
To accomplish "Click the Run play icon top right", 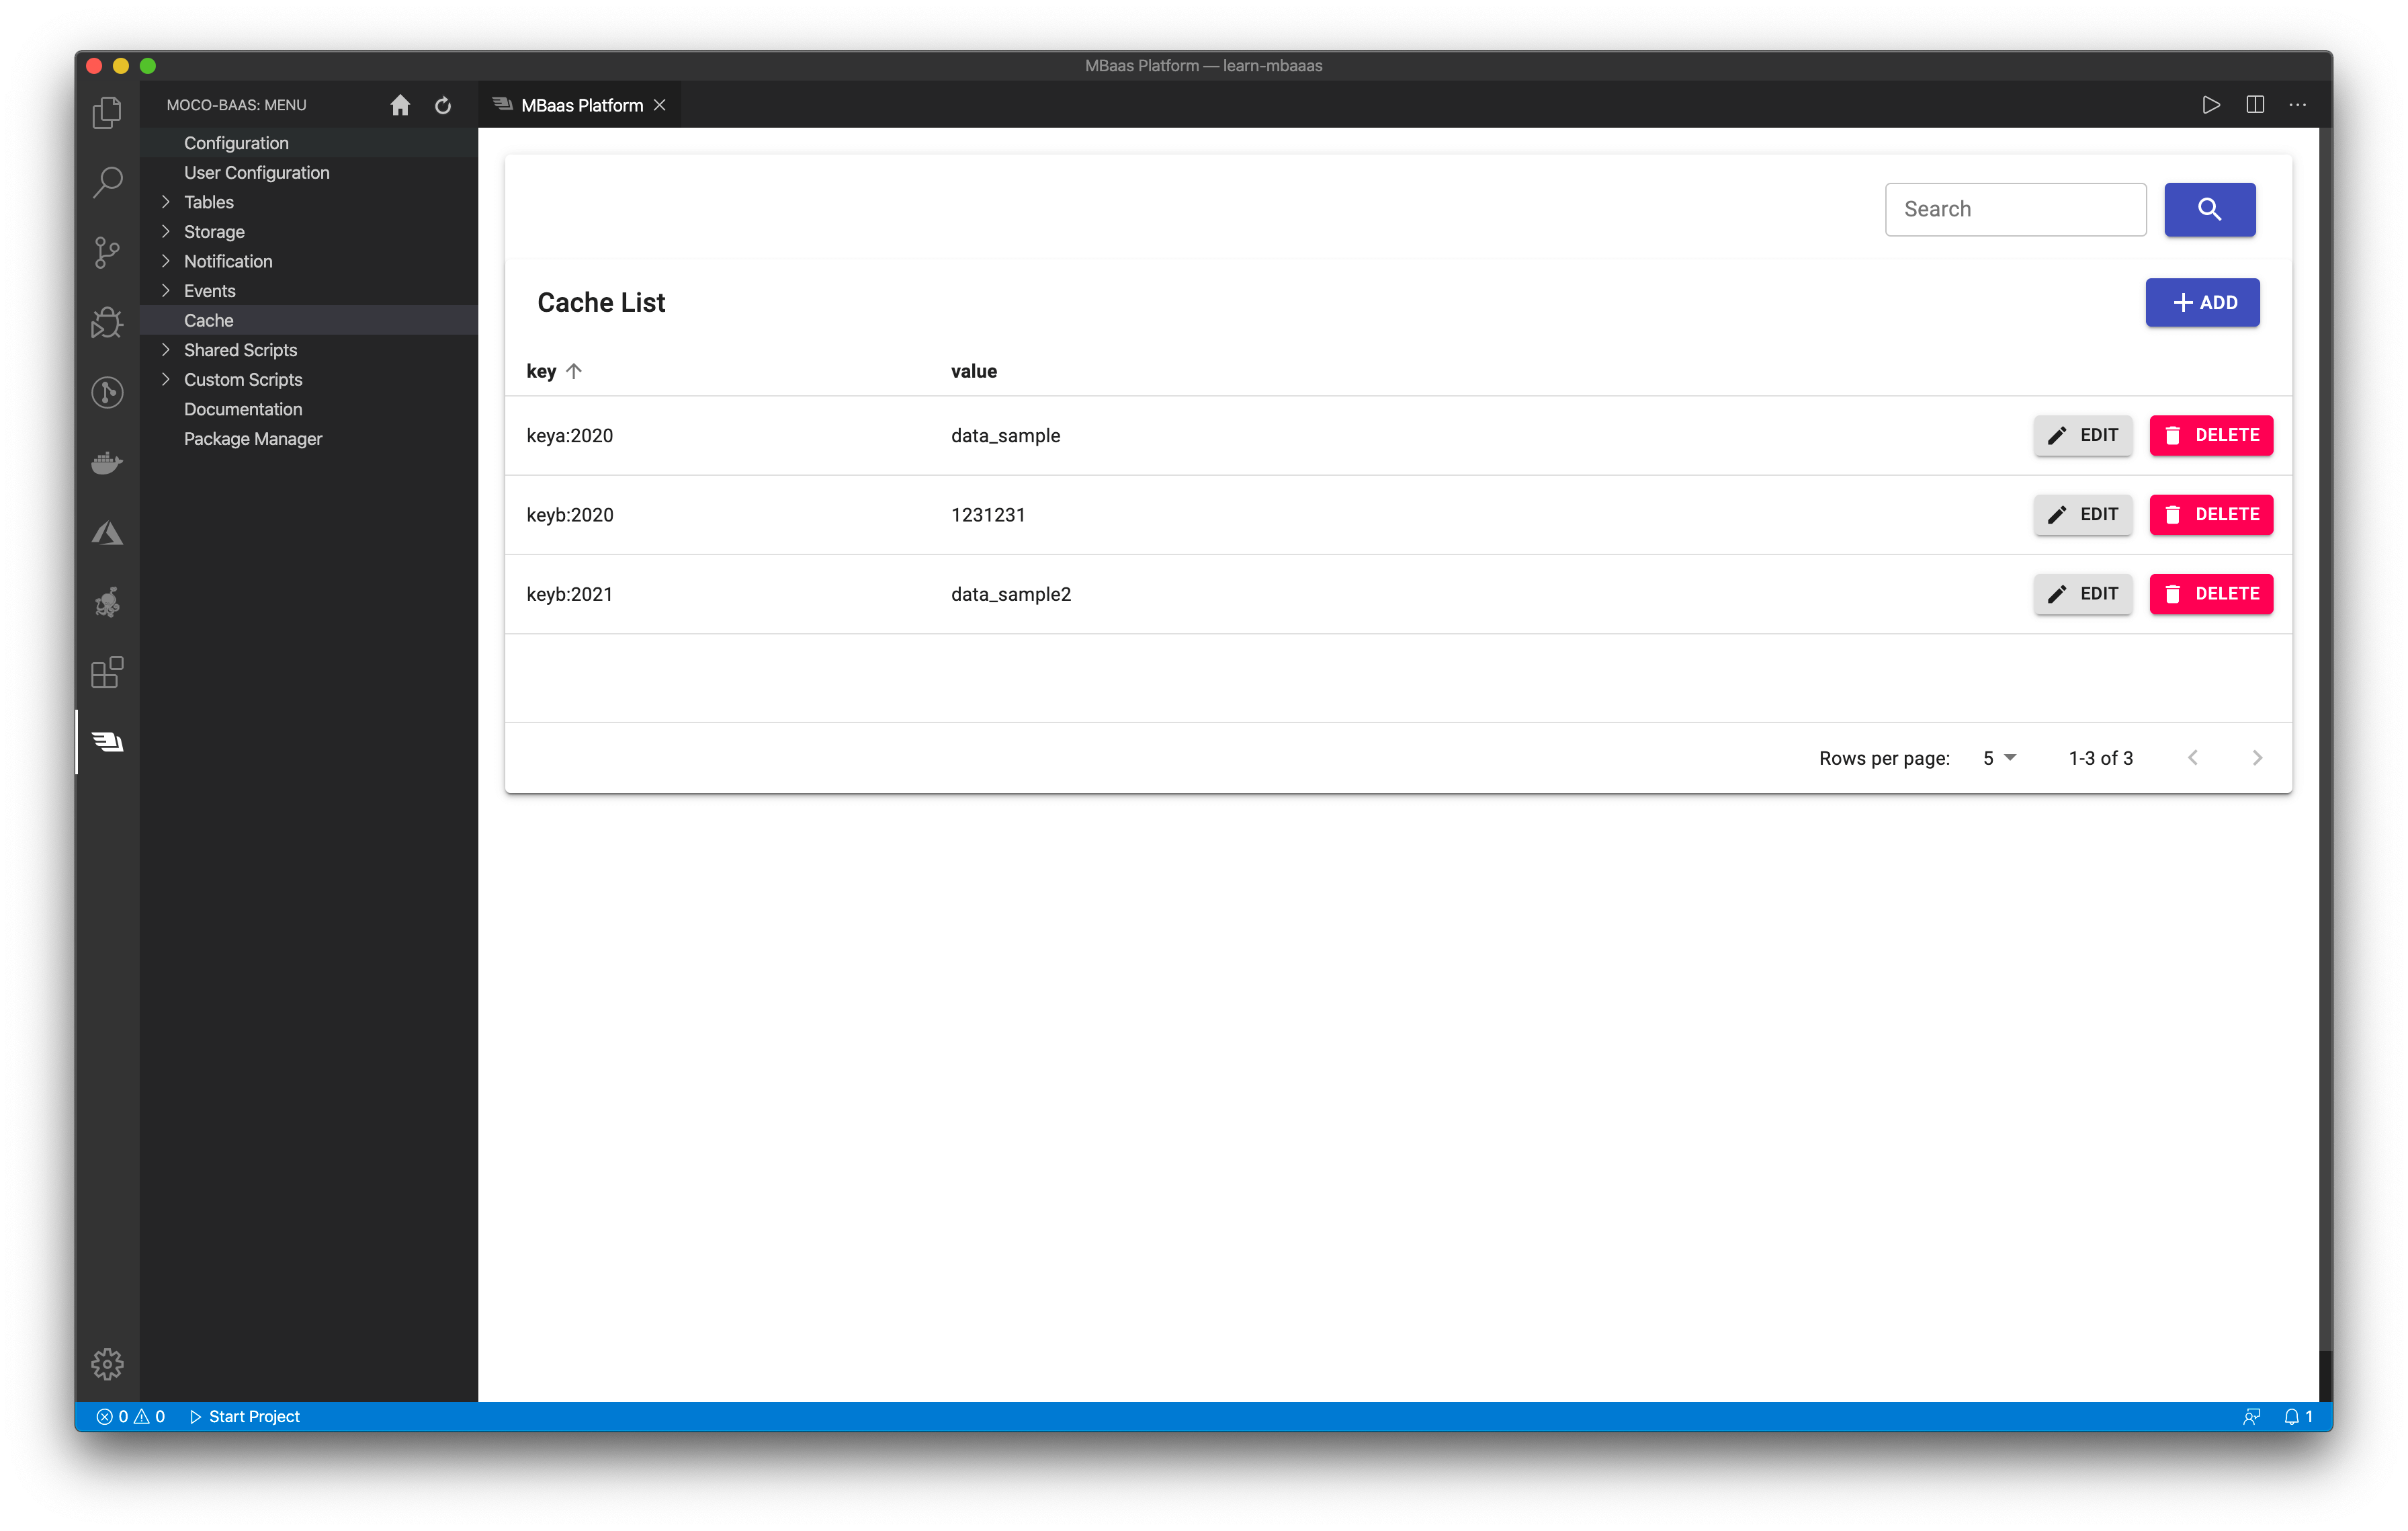I will point(2210,105).
